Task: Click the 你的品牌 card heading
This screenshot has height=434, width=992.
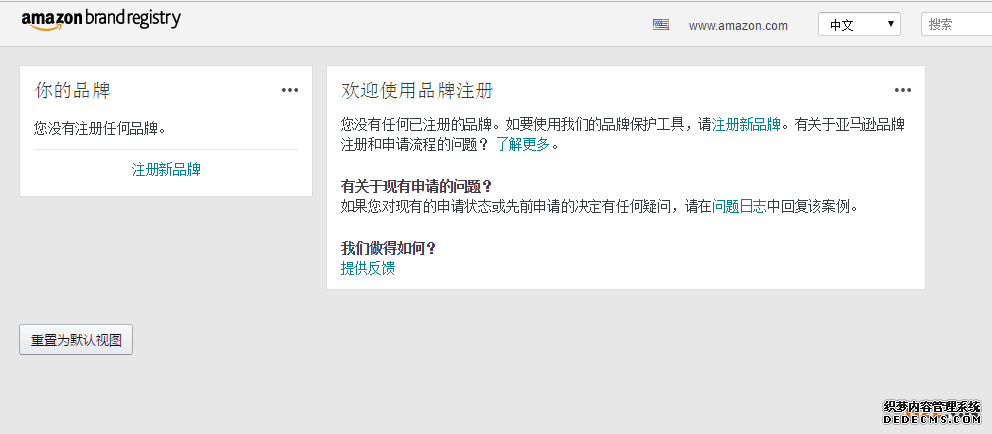Action: [73, 90]
